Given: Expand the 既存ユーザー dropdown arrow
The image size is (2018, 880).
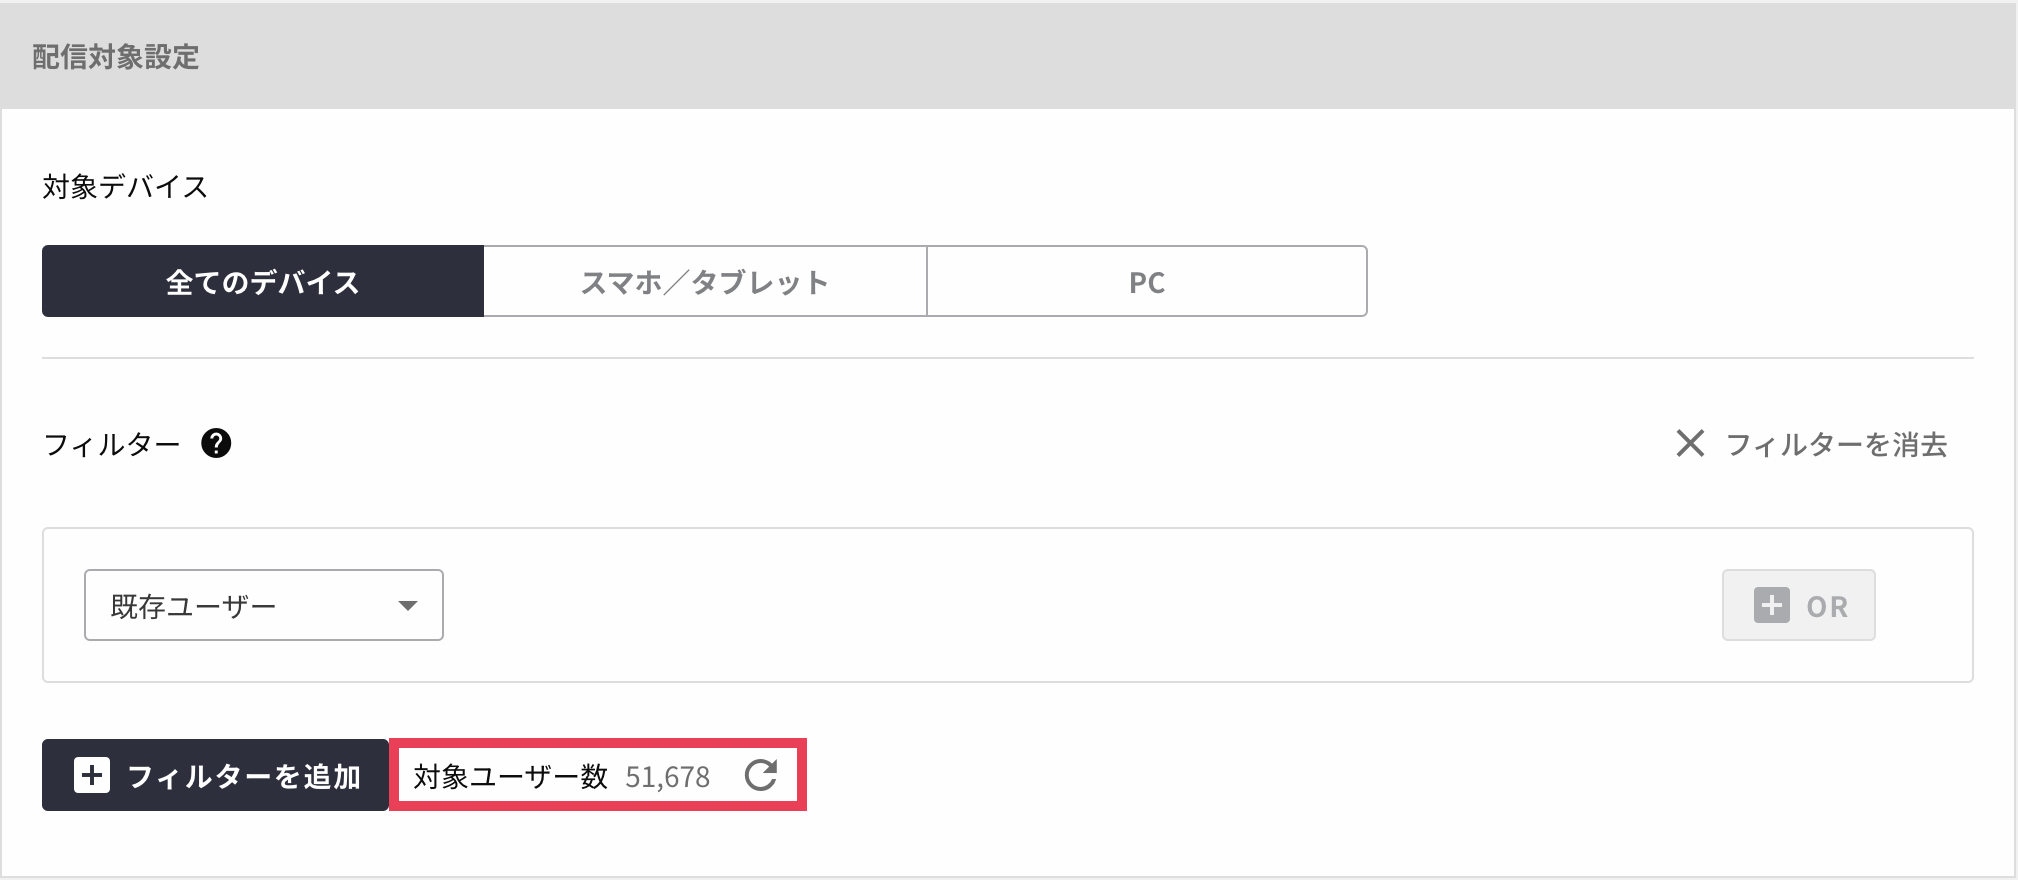Looking at the screenshot, I should (x=407, y=605).
